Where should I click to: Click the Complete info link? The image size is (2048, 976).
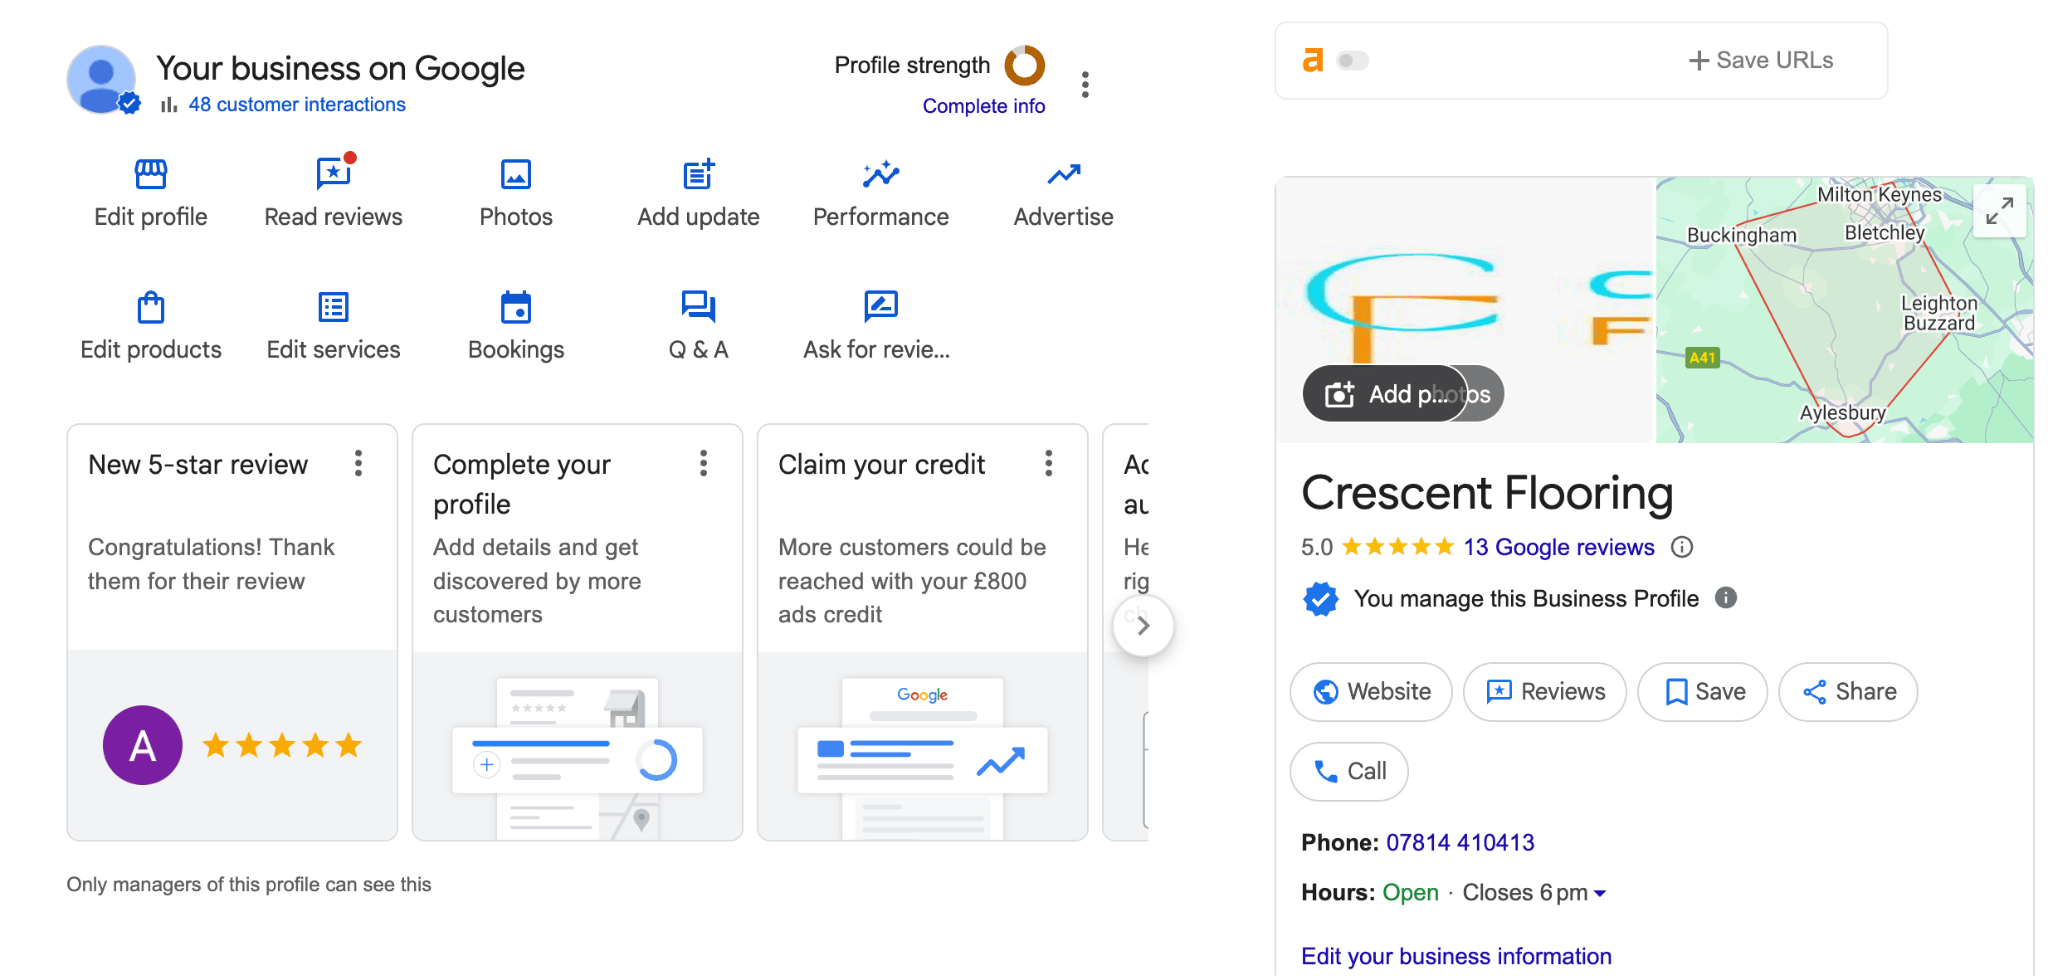(984, 106)
